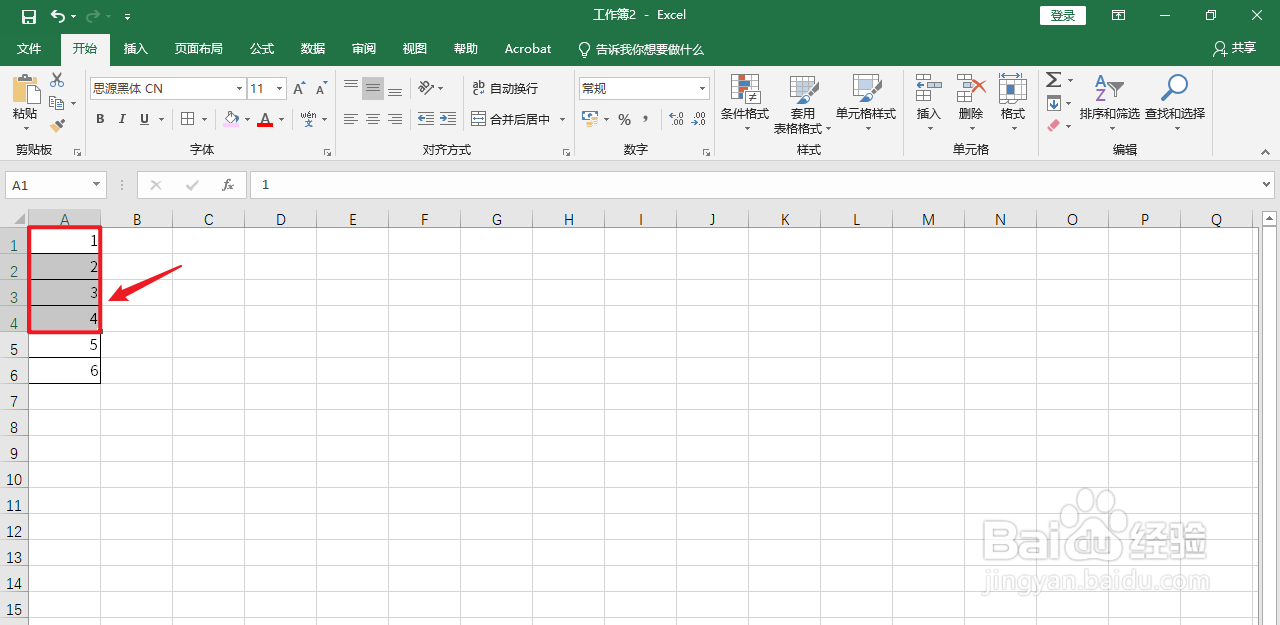1280x625 pixels.
Task: Click the accounting number format icon
Action: point(590,119)
